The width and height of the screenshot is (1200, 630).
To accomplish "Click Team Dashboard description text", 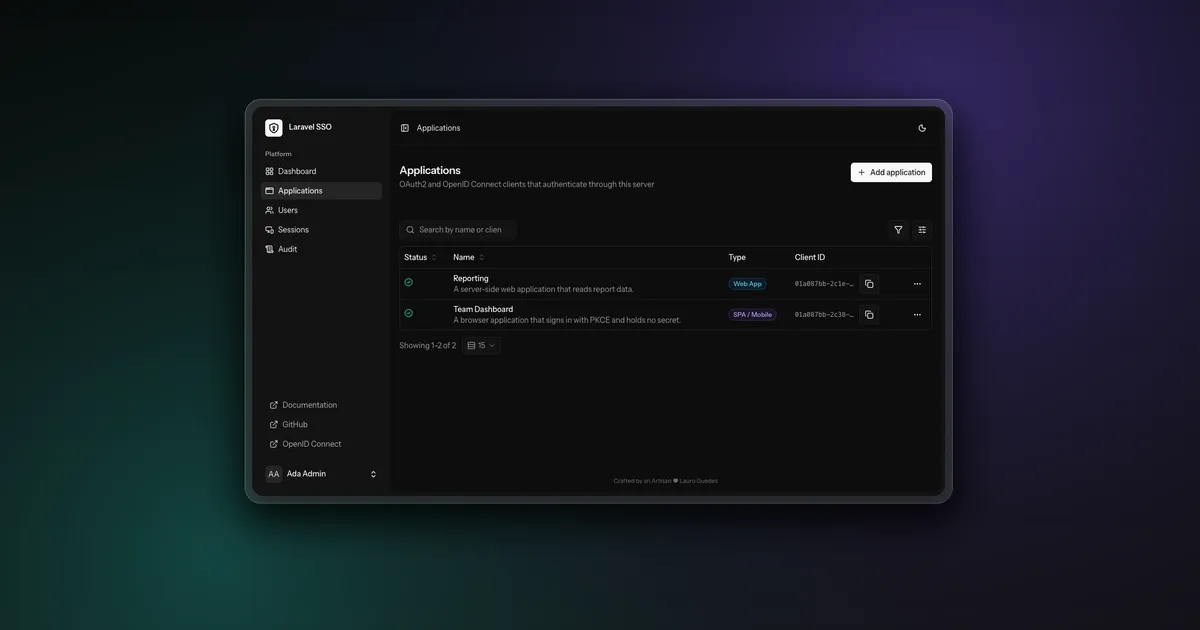I will pos(567,320).
